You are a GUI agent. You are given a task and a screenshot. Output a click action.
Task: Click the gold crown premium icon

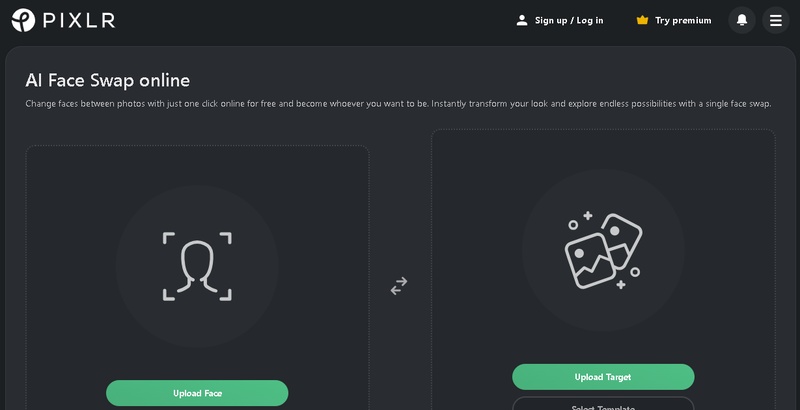coord(642,20)
